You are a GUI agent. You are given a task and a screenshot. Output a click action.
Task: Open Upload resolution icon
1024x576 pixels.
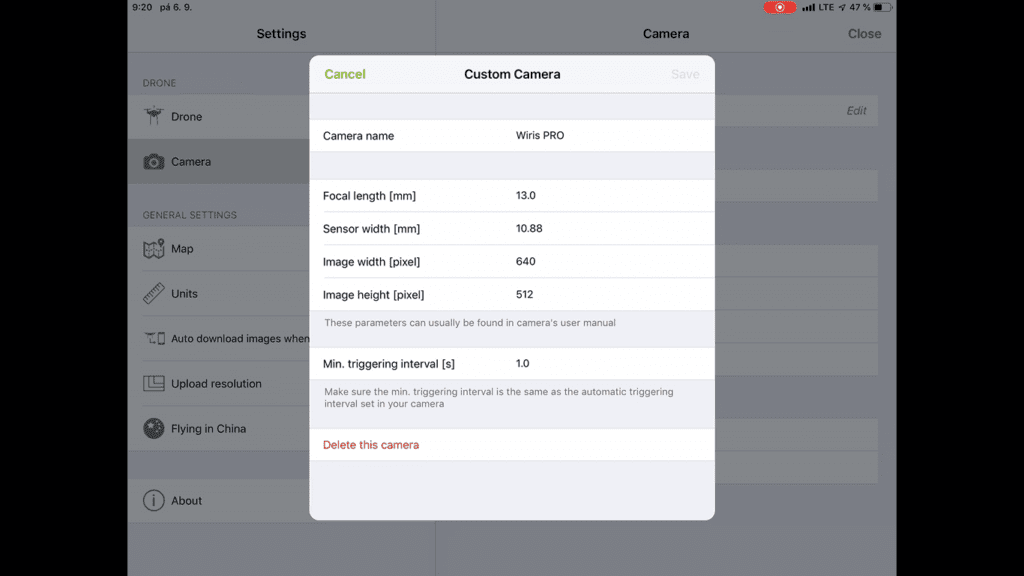pos(153,383)
